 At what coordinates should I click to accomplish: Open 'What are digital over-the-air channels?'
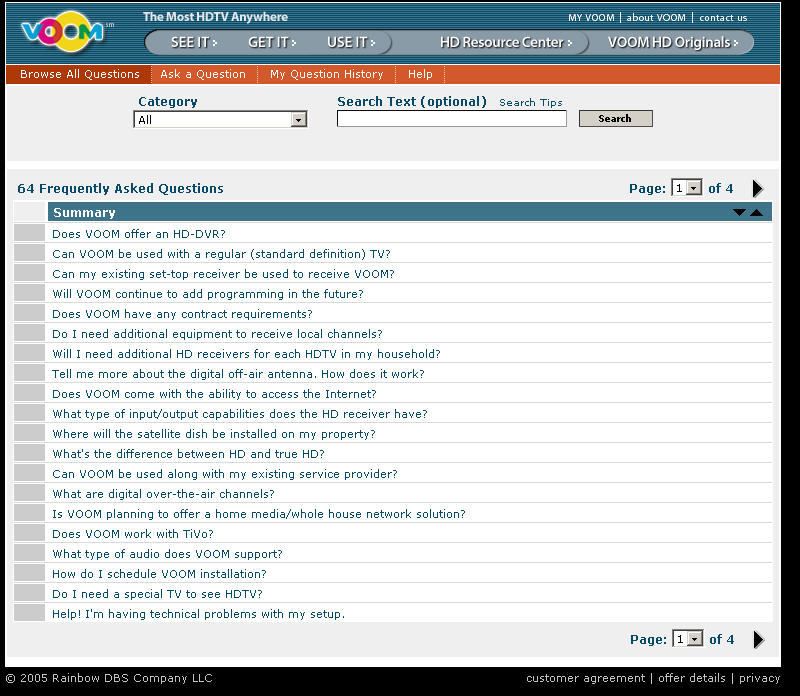(x=163, y=494)
